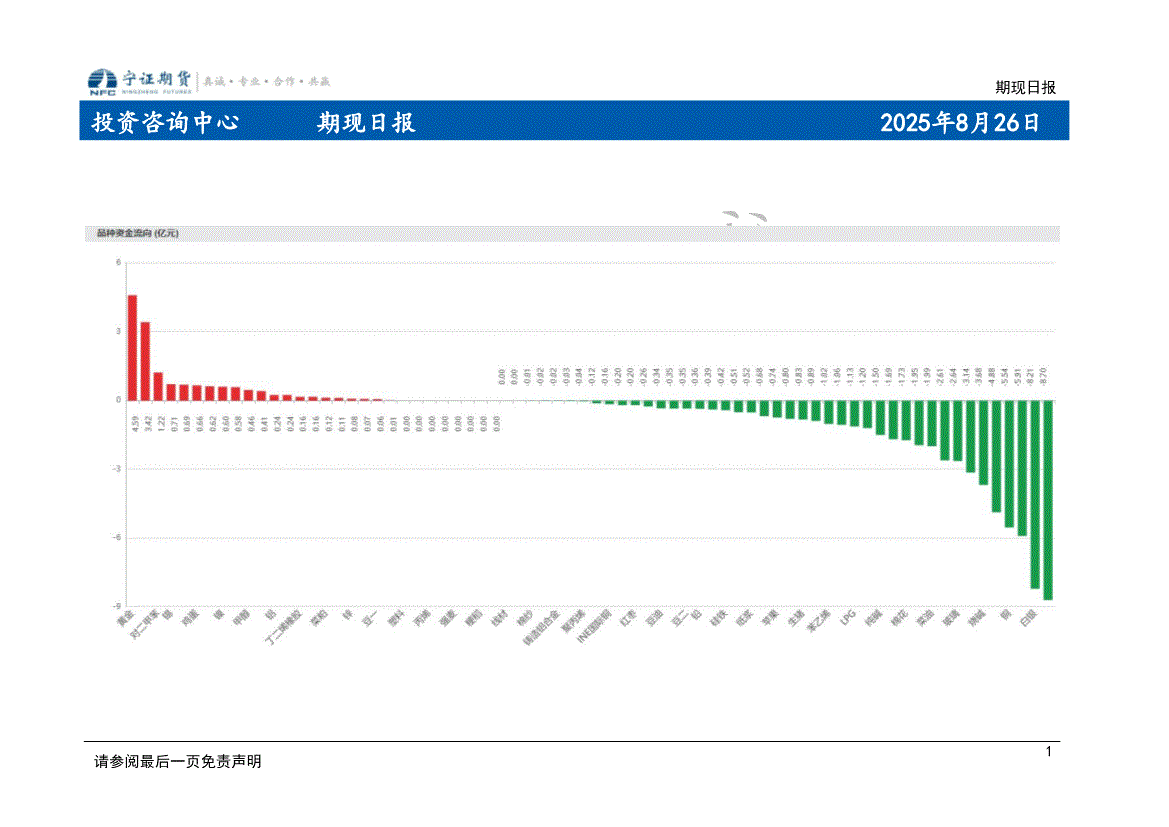Click the chart title 品种资金流向 (亿元)
Viewport: 1169px width, 827px height.
pyautogui.click(x=137, y=233)
